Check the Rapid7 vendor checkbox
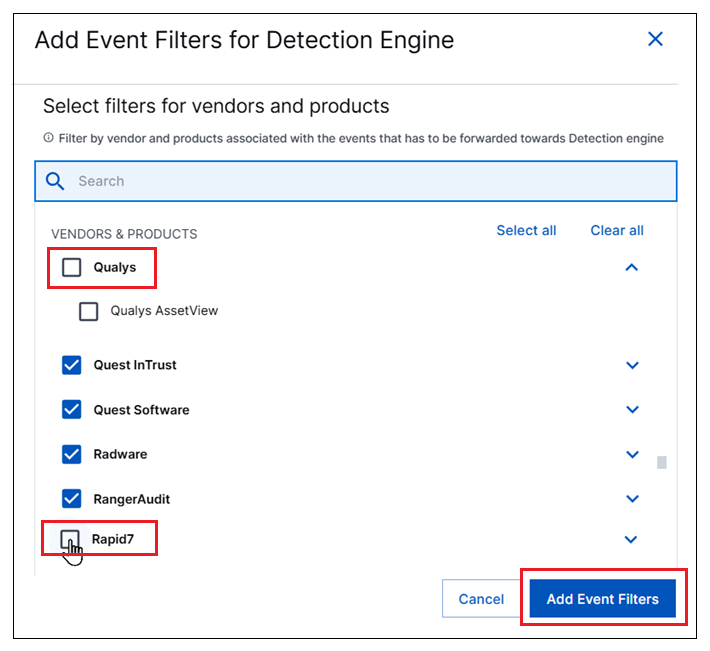Viewport: 710px width, 651px height. click(70, 540)
